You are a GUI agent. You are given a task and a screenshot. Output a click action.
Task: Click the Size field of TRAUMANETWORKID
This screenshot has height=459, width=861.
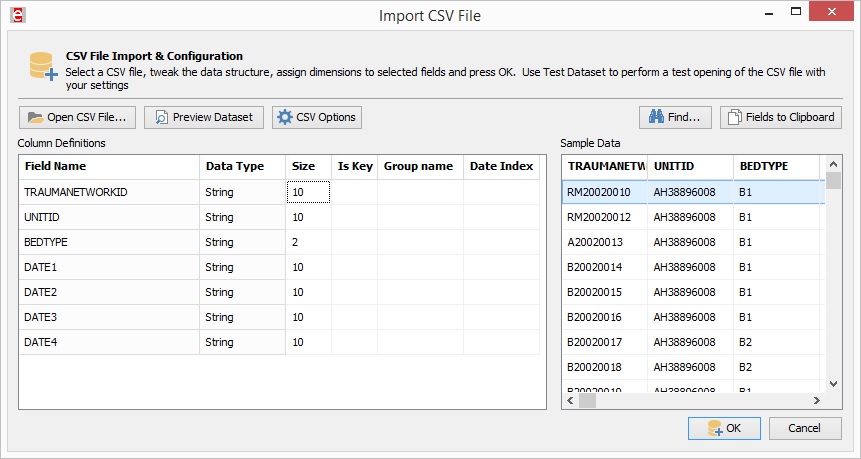pyautogui.click(x=308, y=191)
